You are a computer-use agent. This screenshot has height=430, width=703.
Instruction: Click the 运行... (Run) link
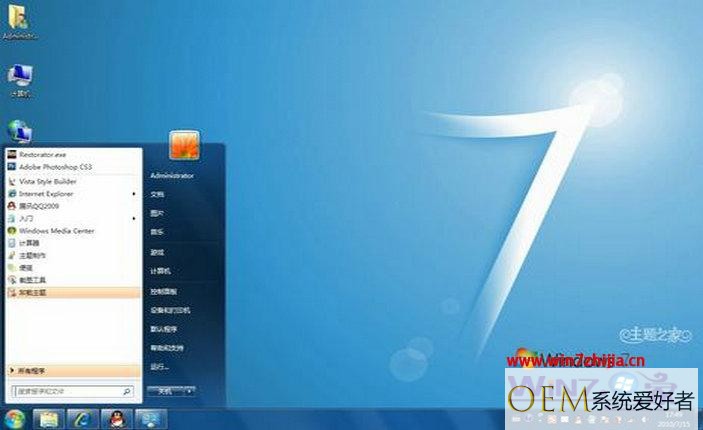point(159,367)
